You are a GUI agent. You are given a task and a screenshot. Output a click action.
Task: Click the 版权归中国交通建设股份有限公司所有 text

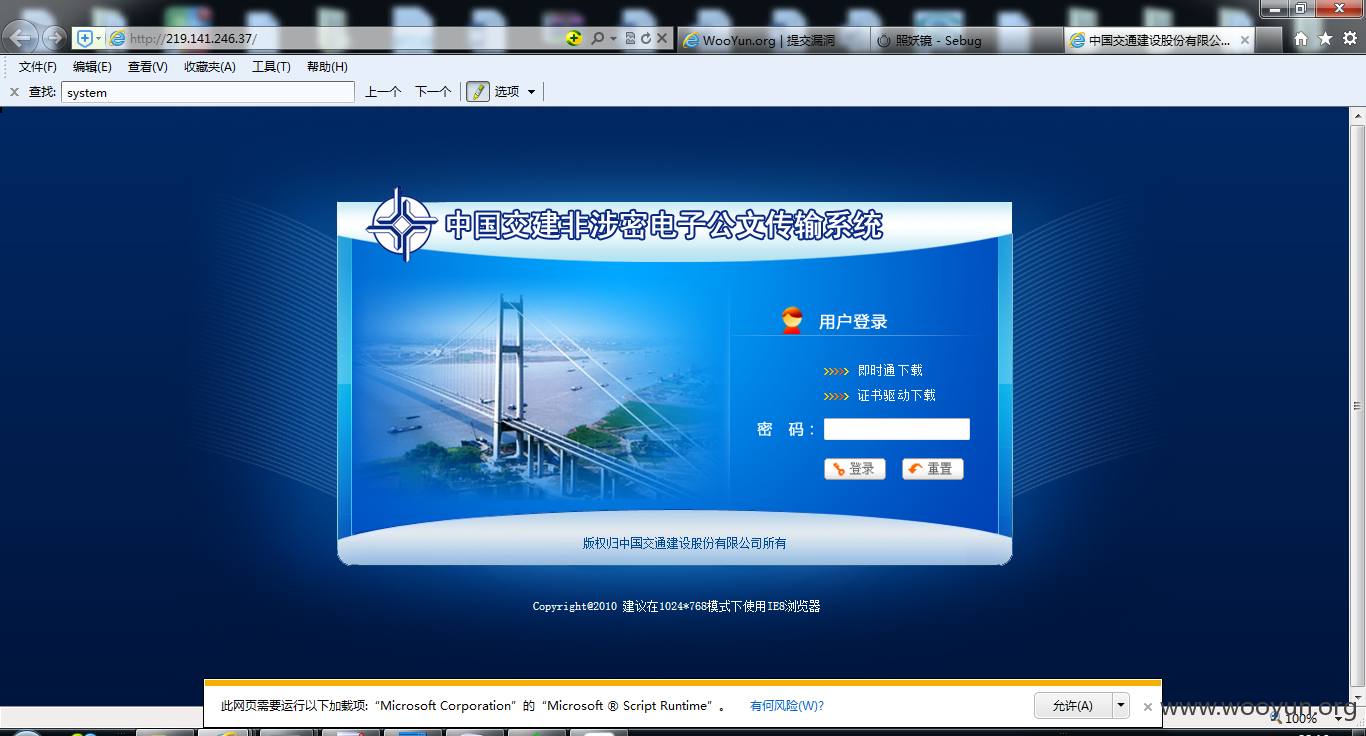coord(685,544)
